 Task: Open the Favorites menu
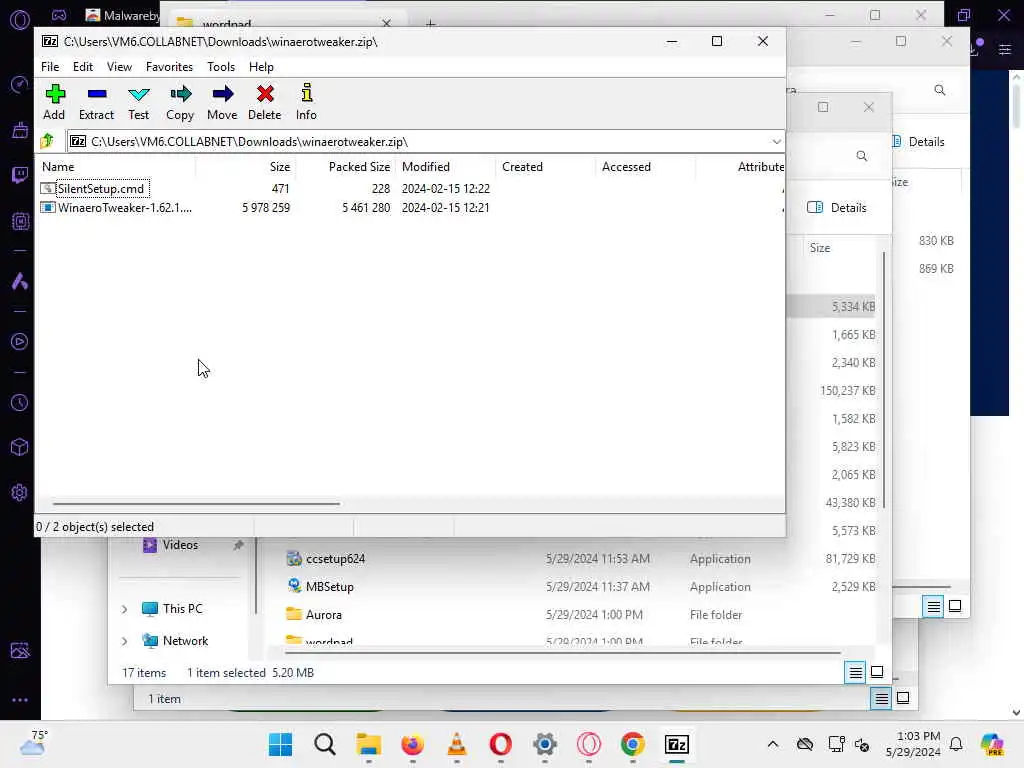[x=169, y=67]
